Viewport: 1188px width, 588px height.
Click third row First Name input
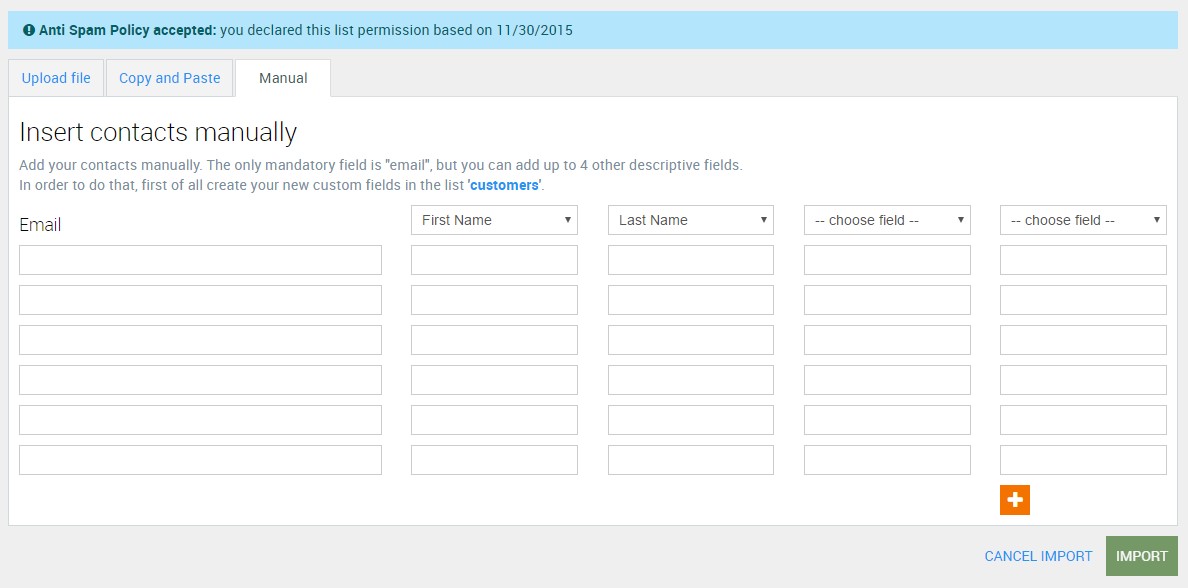pos(494,340)
